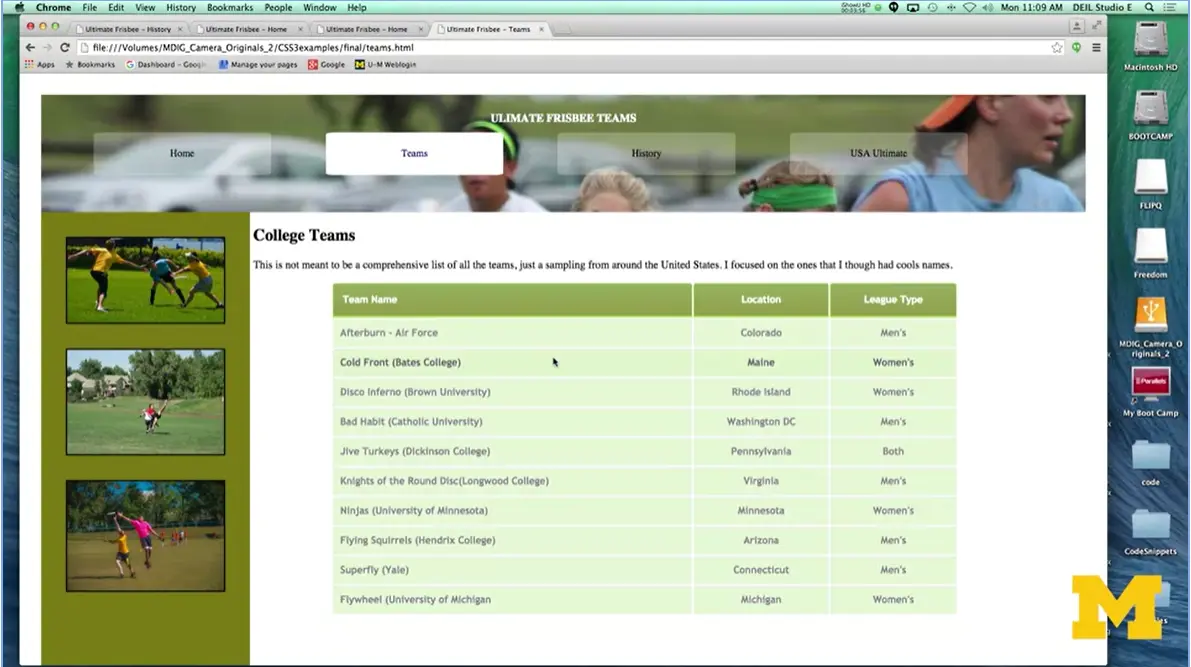Click the bookmark star in the address bar
This screenshot has width=1191, height=667.
click(1058, 47)
